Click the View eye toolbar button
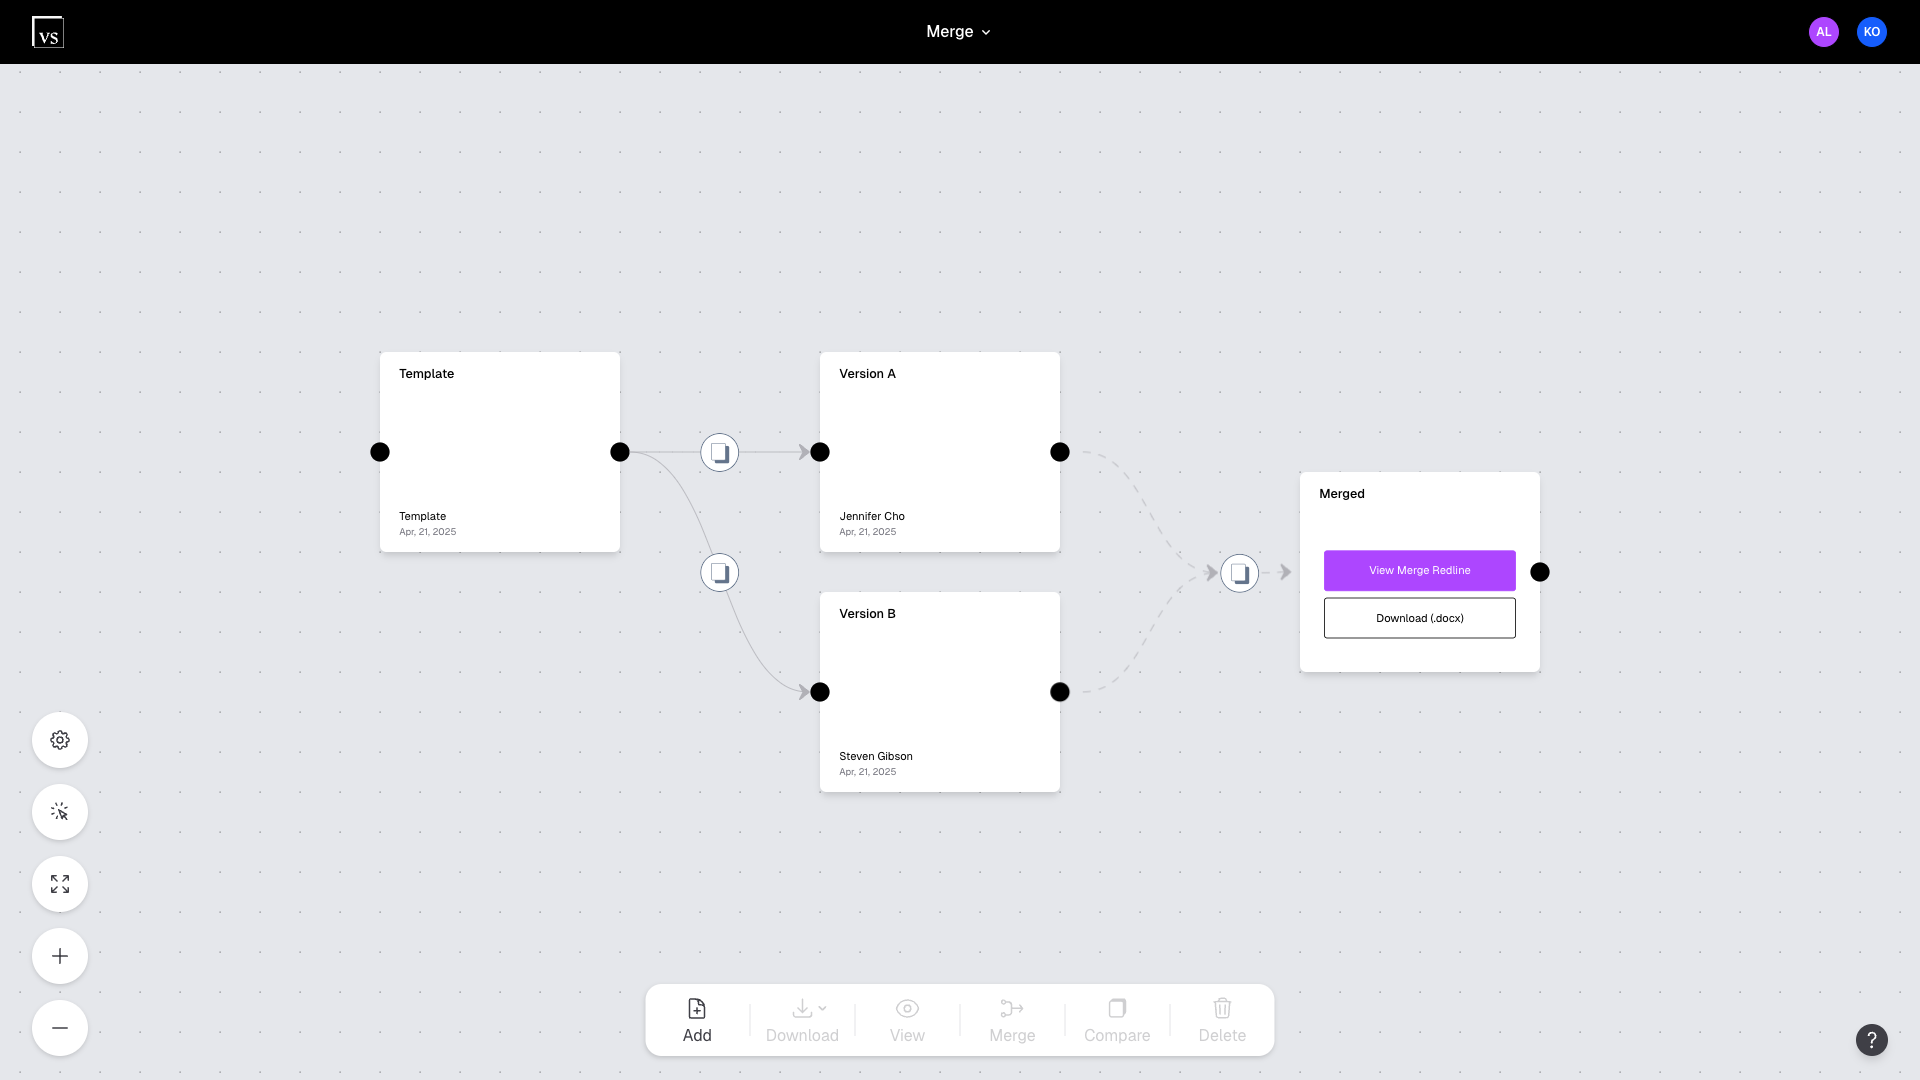This screenshot has width=1920, height=1080. (907, 1020)
